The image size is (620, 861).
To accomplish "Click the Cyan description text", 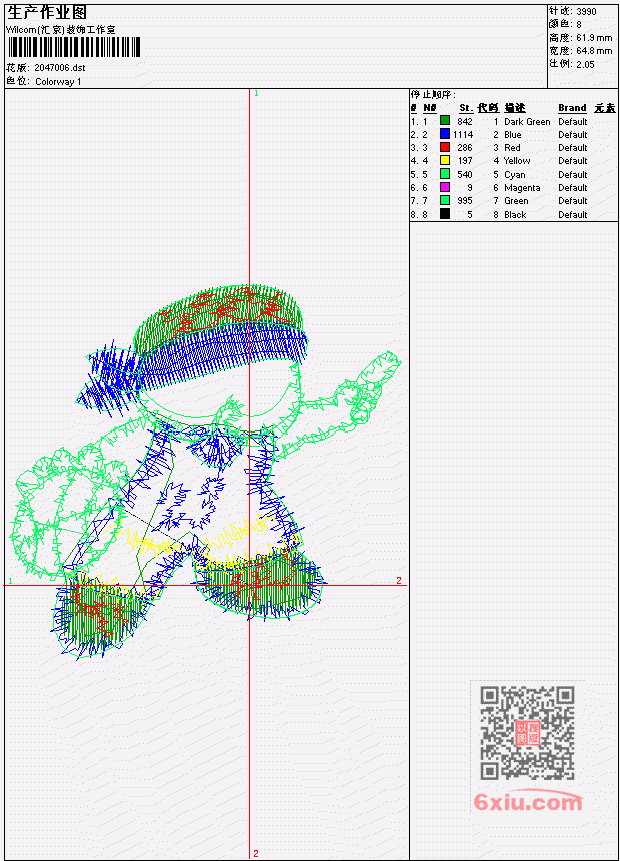I will point(515,175).
